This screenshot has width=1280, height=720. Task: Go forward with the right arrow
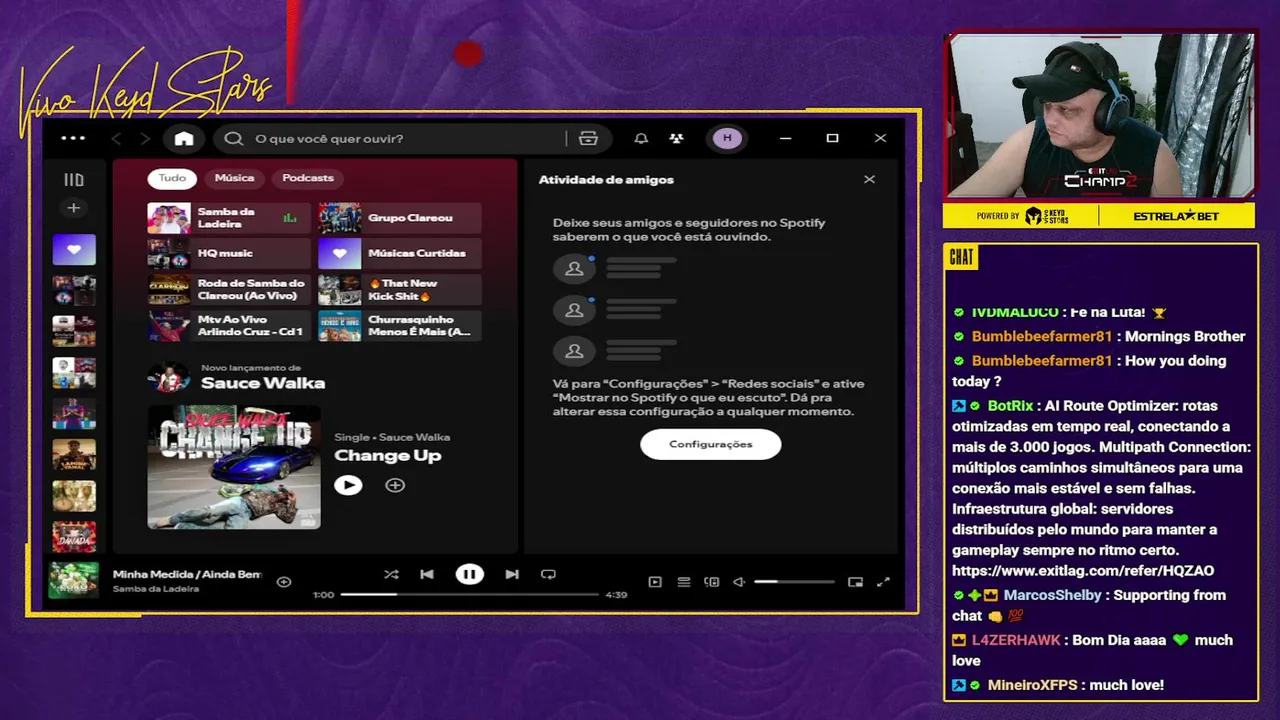click(x=145, y=138)
